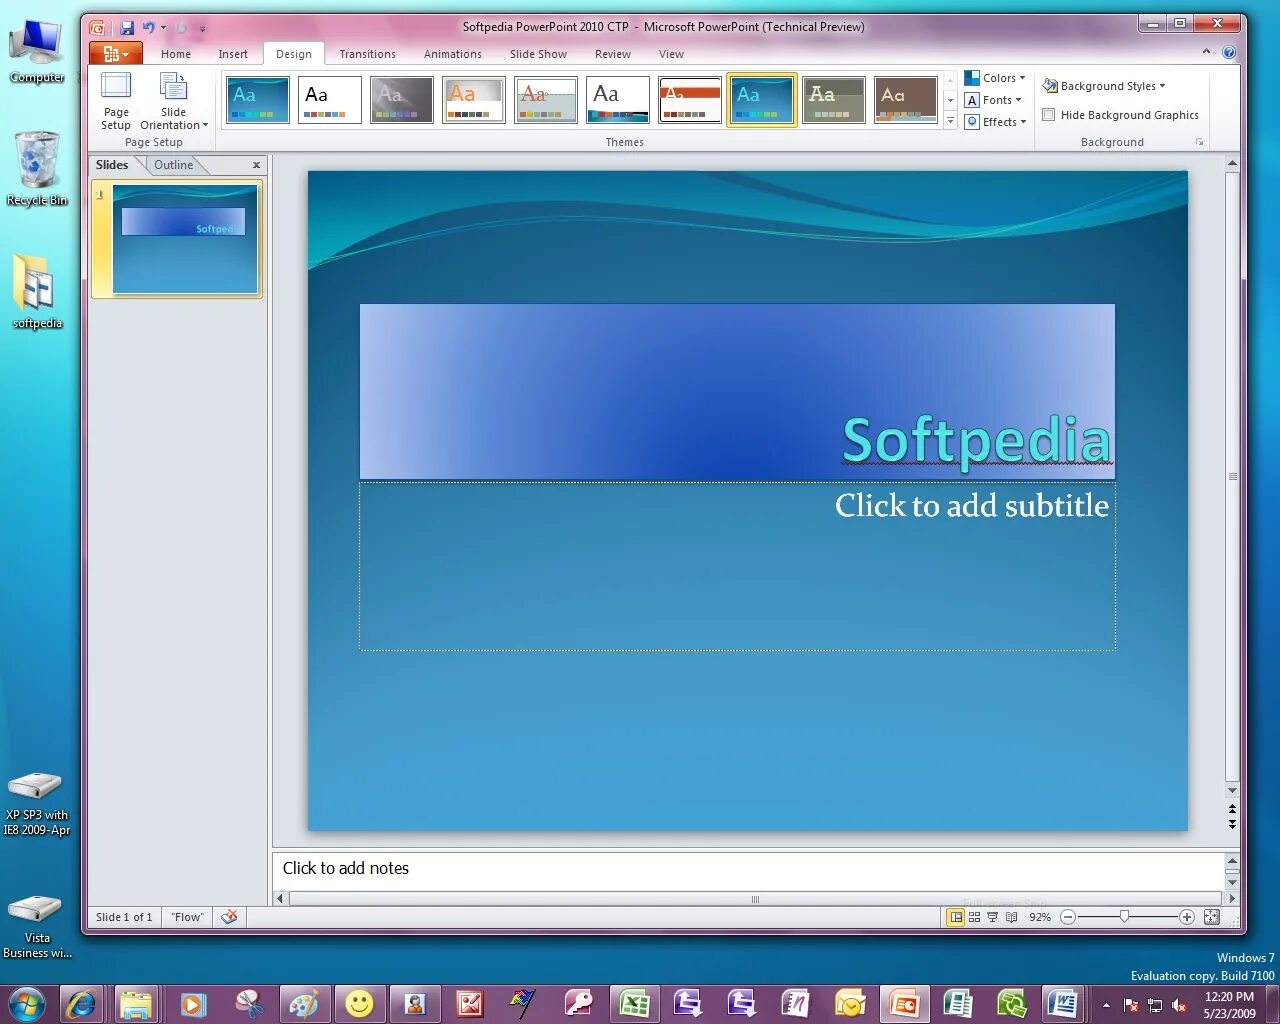Start Slide Show view from status bar
Screen dimensions: 1280x1024
coord(992,917)
